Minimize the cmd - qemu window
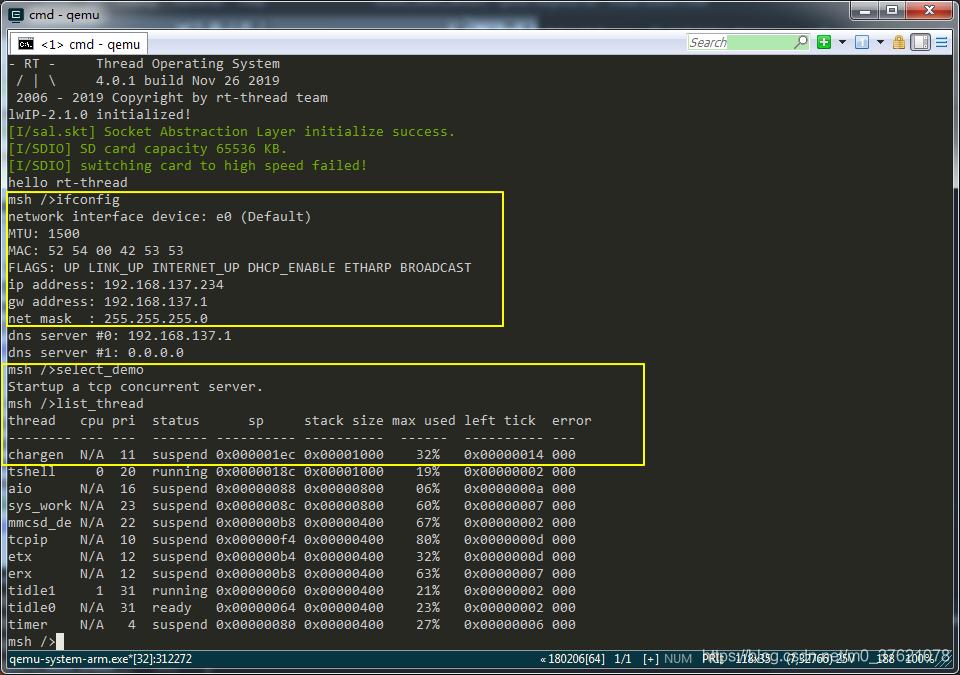 pyautogui.click(x=864, y=10)
